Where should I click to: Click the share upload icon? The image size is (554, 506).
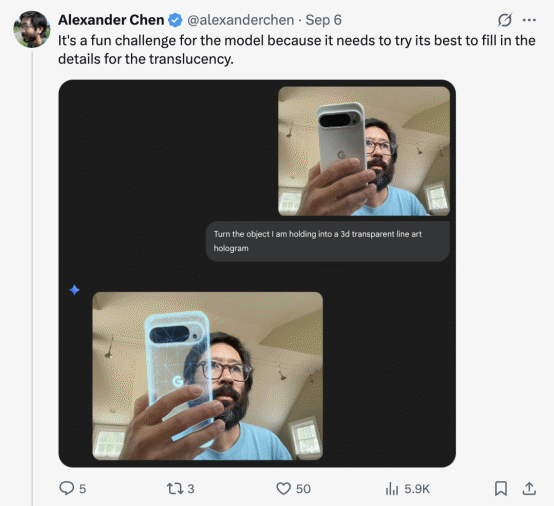529,488
